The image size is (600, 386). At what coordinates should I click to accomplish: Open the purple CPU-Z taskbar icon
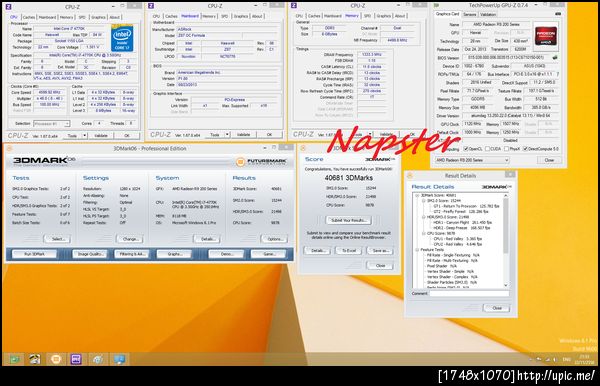coord(76,359)
